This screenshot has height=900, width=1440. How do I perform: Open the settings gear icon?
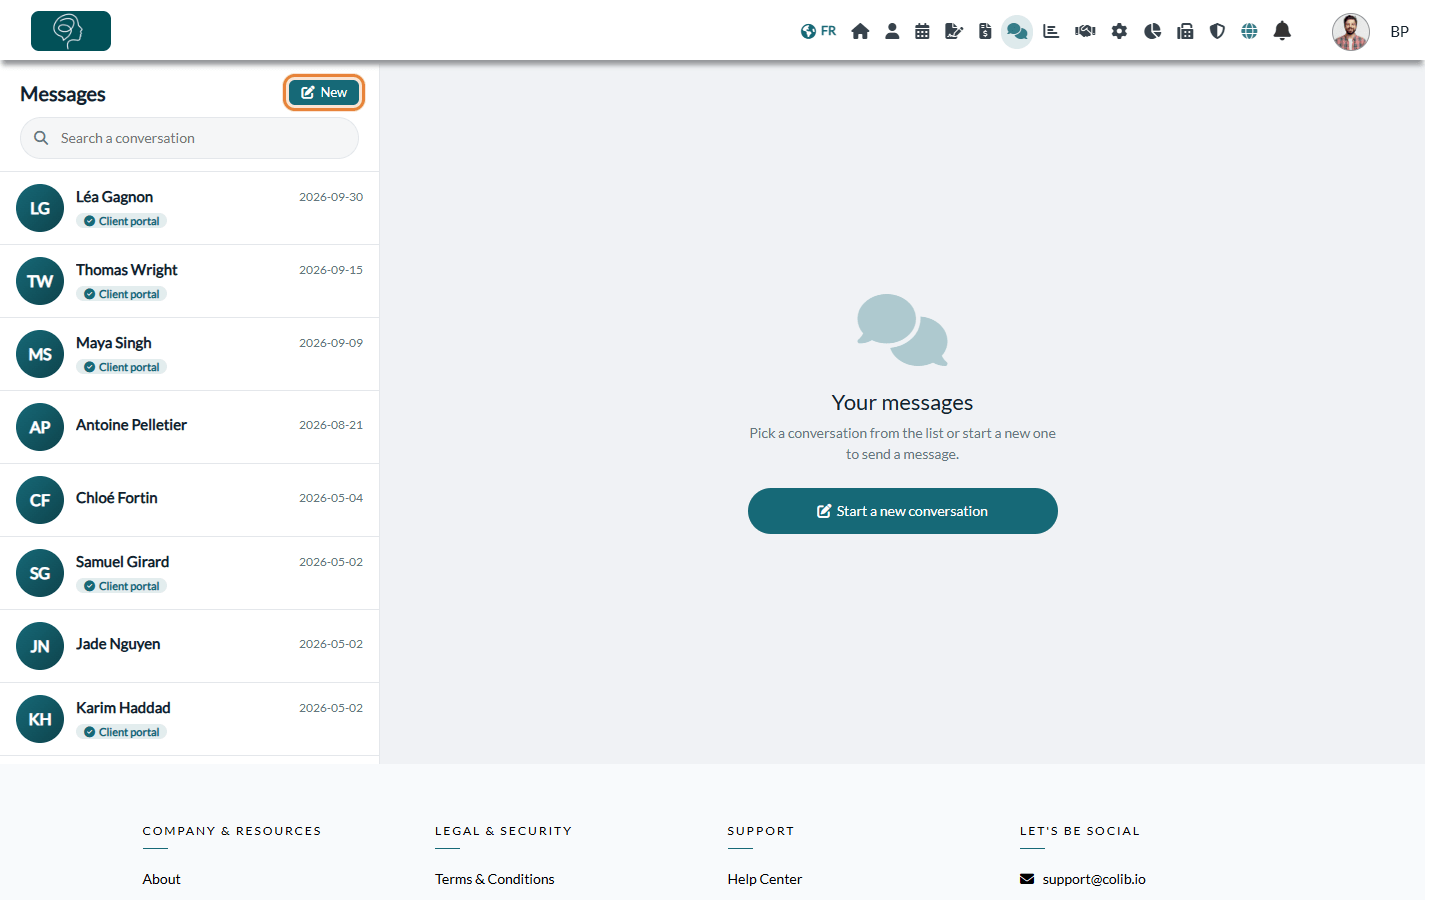point(1119,31)
